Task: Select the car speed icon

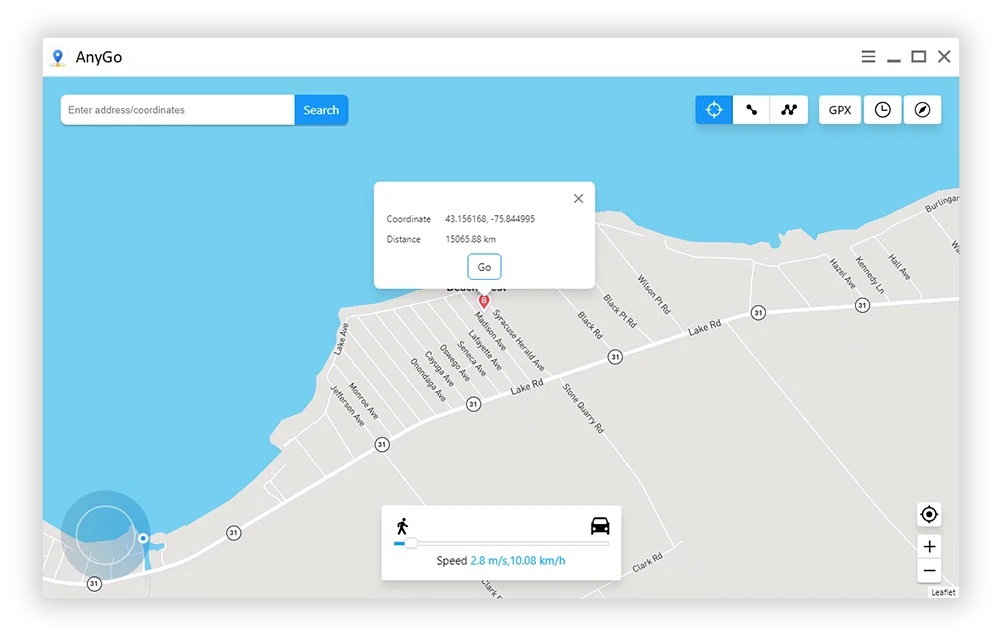Action: (x=599, y=526)
